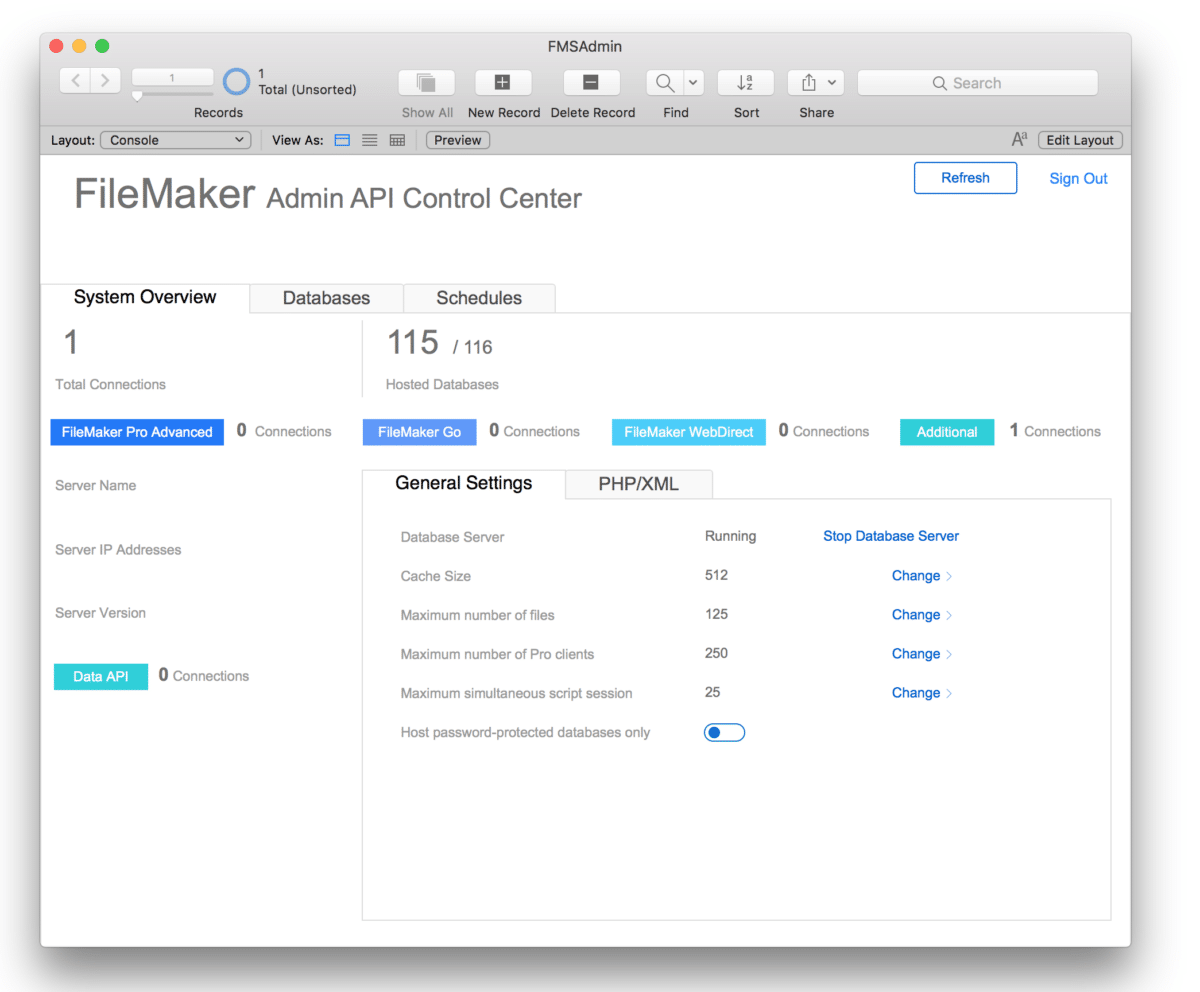Switch to Form View using its icon
This screenshot has width=1200, height=992.
coord(342,140)
